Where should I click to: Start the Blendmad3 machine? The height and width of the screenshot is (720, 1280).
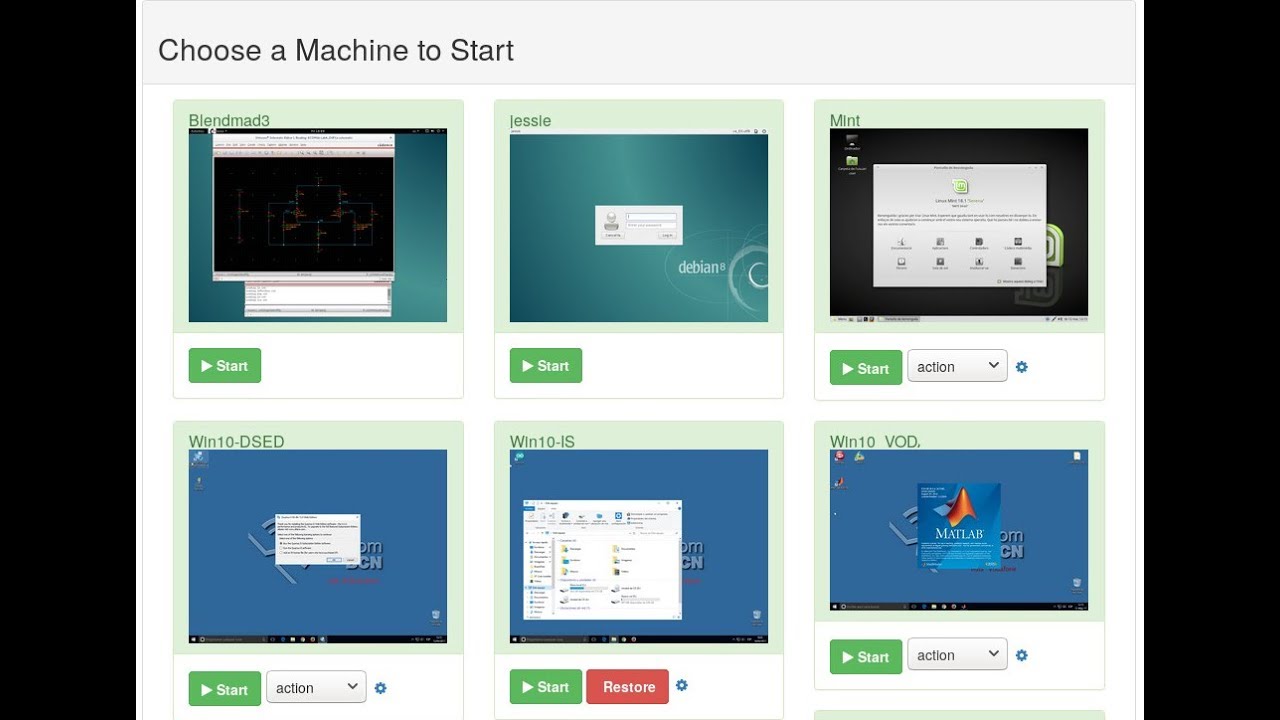[225, 366]
